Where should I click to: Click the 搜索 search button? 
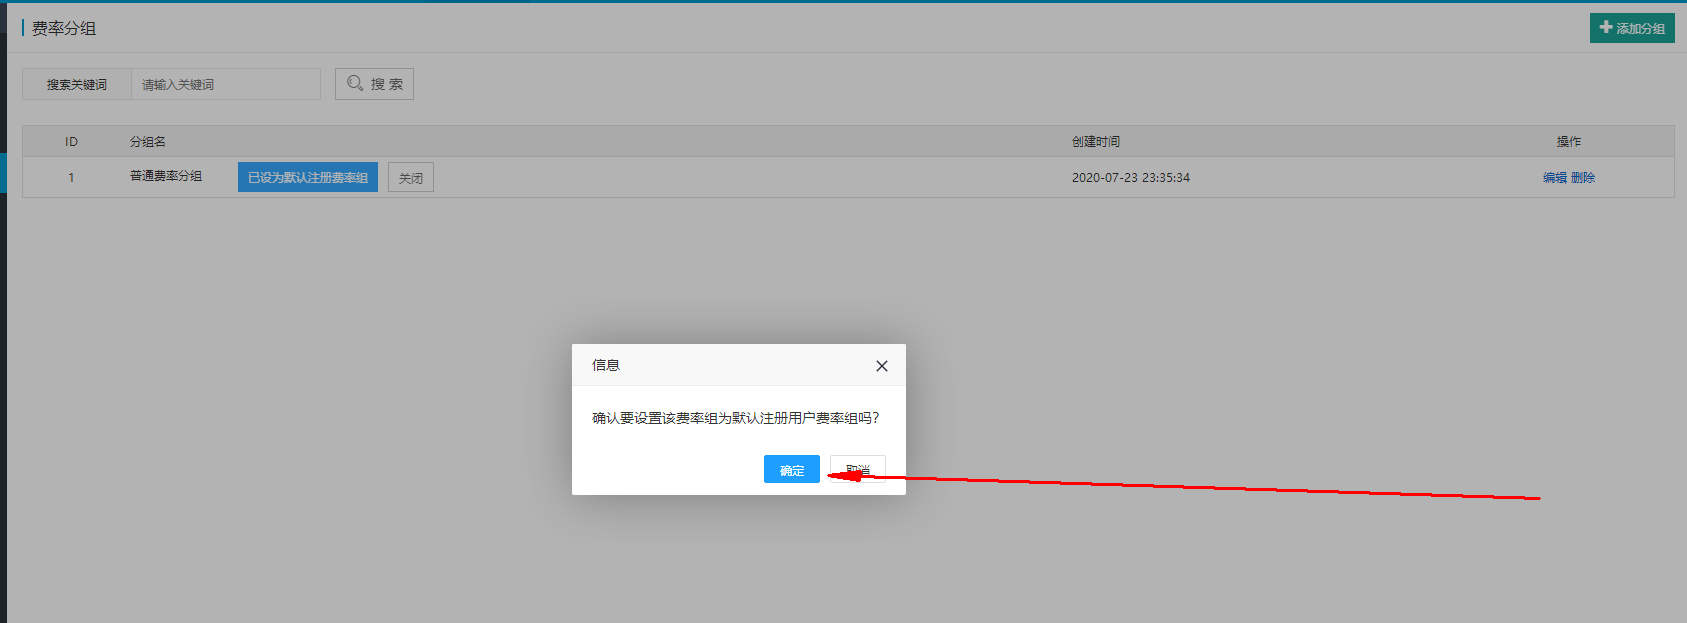(374, 84)
